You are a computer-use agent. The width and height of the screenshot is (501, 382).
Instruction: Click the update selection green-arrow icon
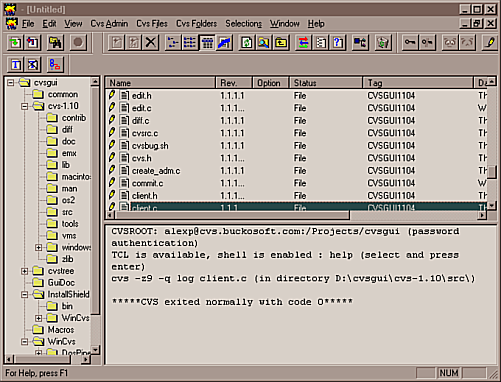(15, 42)
